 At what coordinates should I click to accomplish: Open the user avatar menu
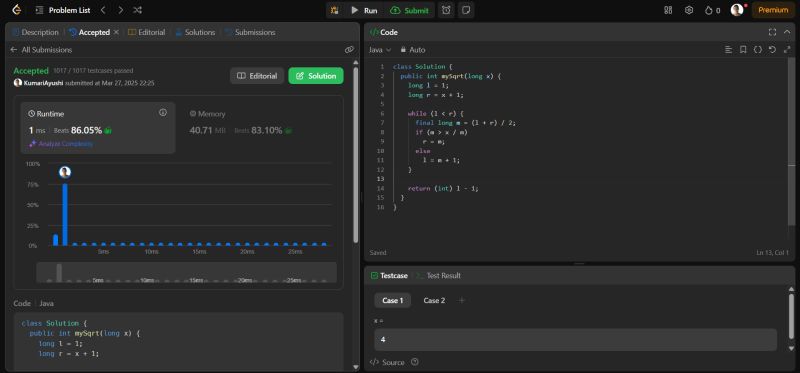(x=737, y=10)
